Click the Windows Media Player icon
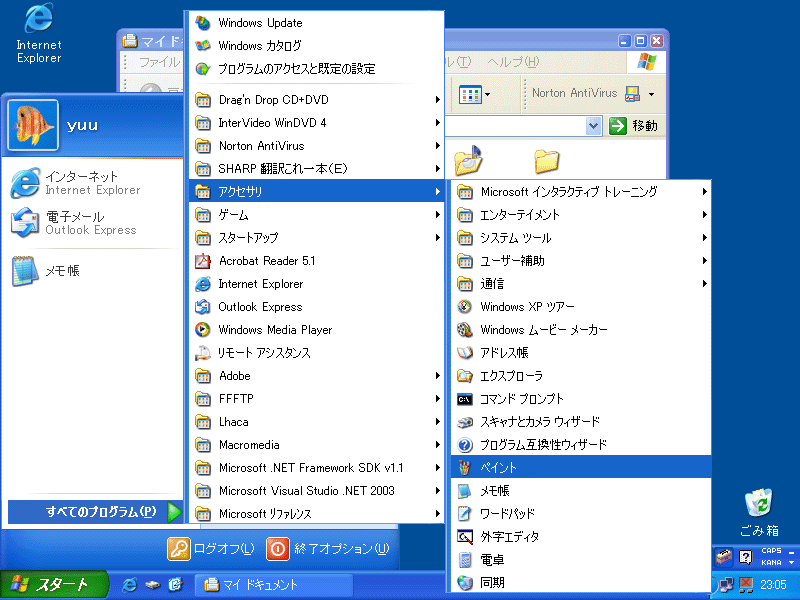The height and width of the screenshot is (600, 800). tap(203, 330)
